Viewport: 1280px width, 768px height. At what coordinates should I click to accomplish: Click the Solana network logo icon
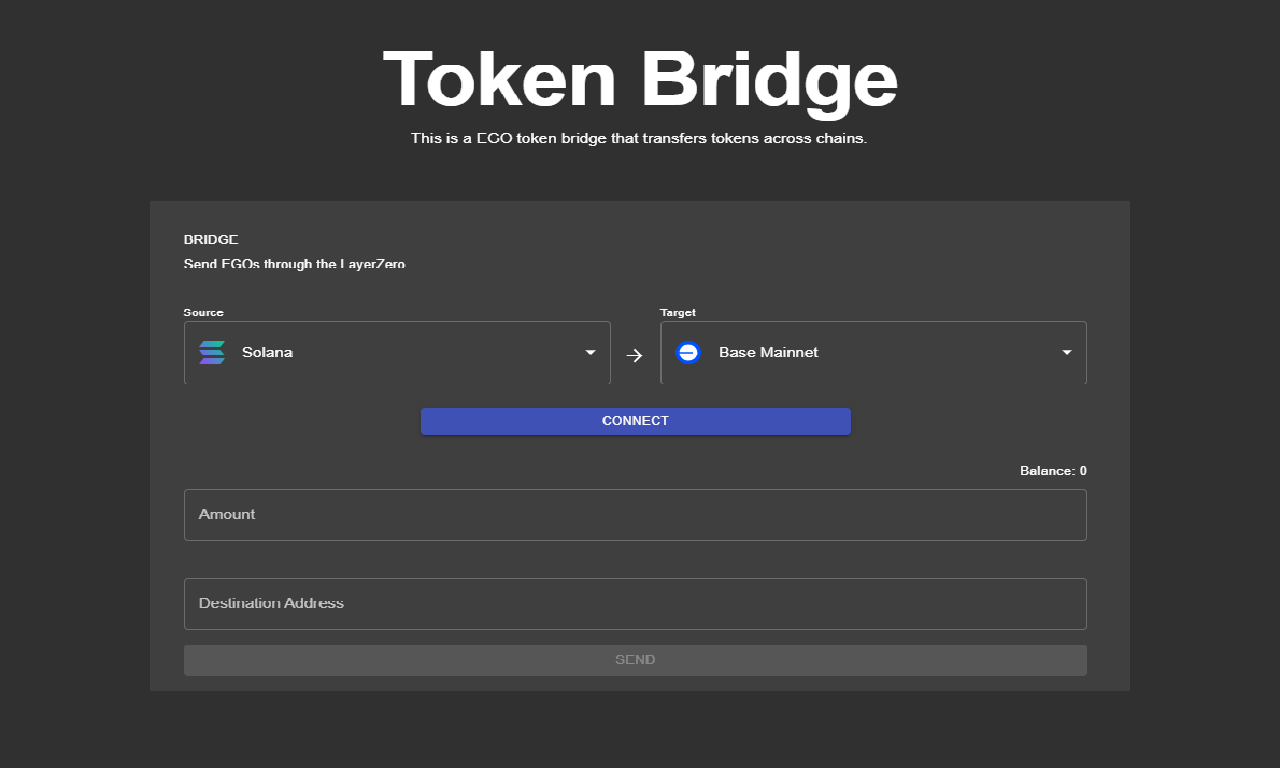[212, 352]
